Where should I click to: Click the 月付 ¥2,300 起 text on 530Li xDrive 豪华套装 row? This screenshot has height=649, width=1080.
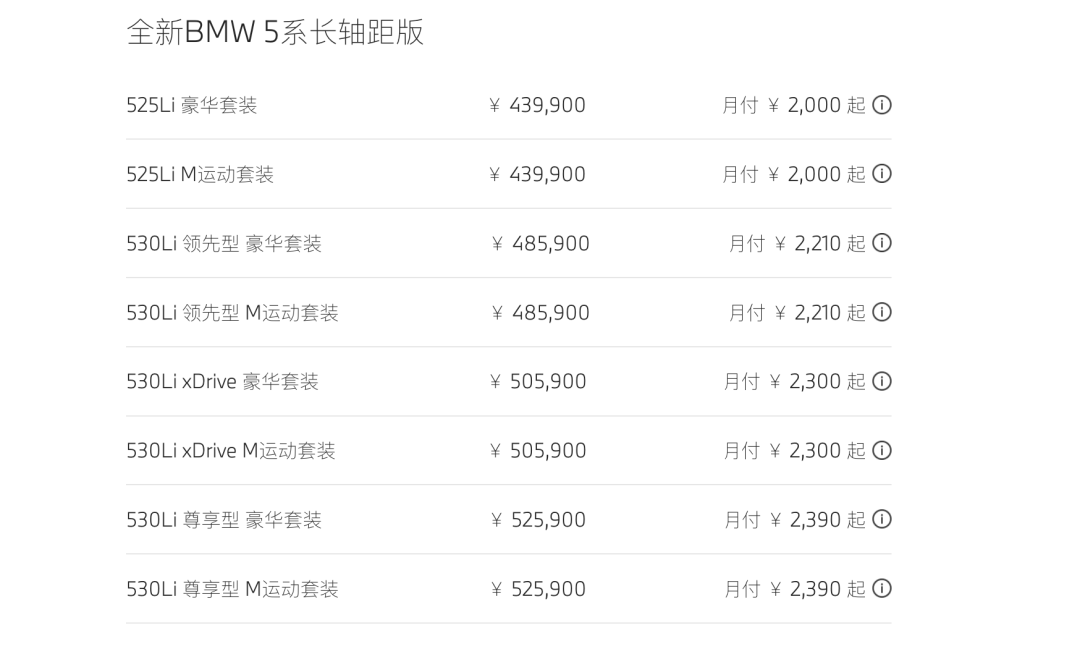(x=794, y=382)
